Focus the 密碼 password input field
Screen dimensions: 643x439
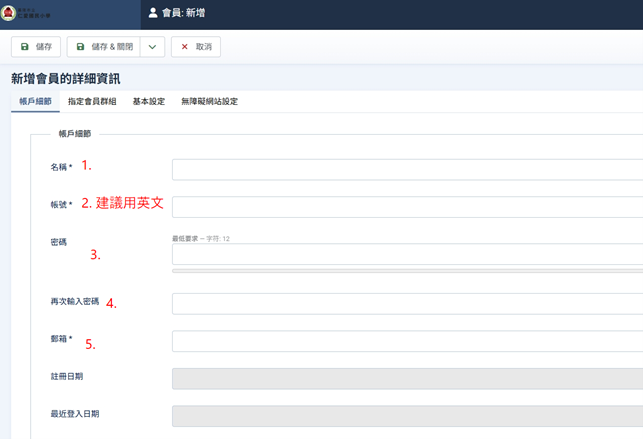tap(407, 255)
